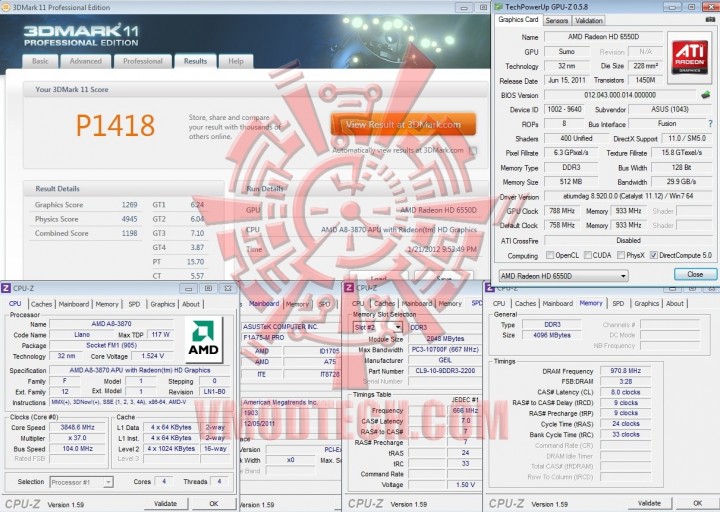Image resolution: width=720 pixels, height=512 pixels.
Task: Click the 3DMark 11 title bar icon
Action: point(6,7)
